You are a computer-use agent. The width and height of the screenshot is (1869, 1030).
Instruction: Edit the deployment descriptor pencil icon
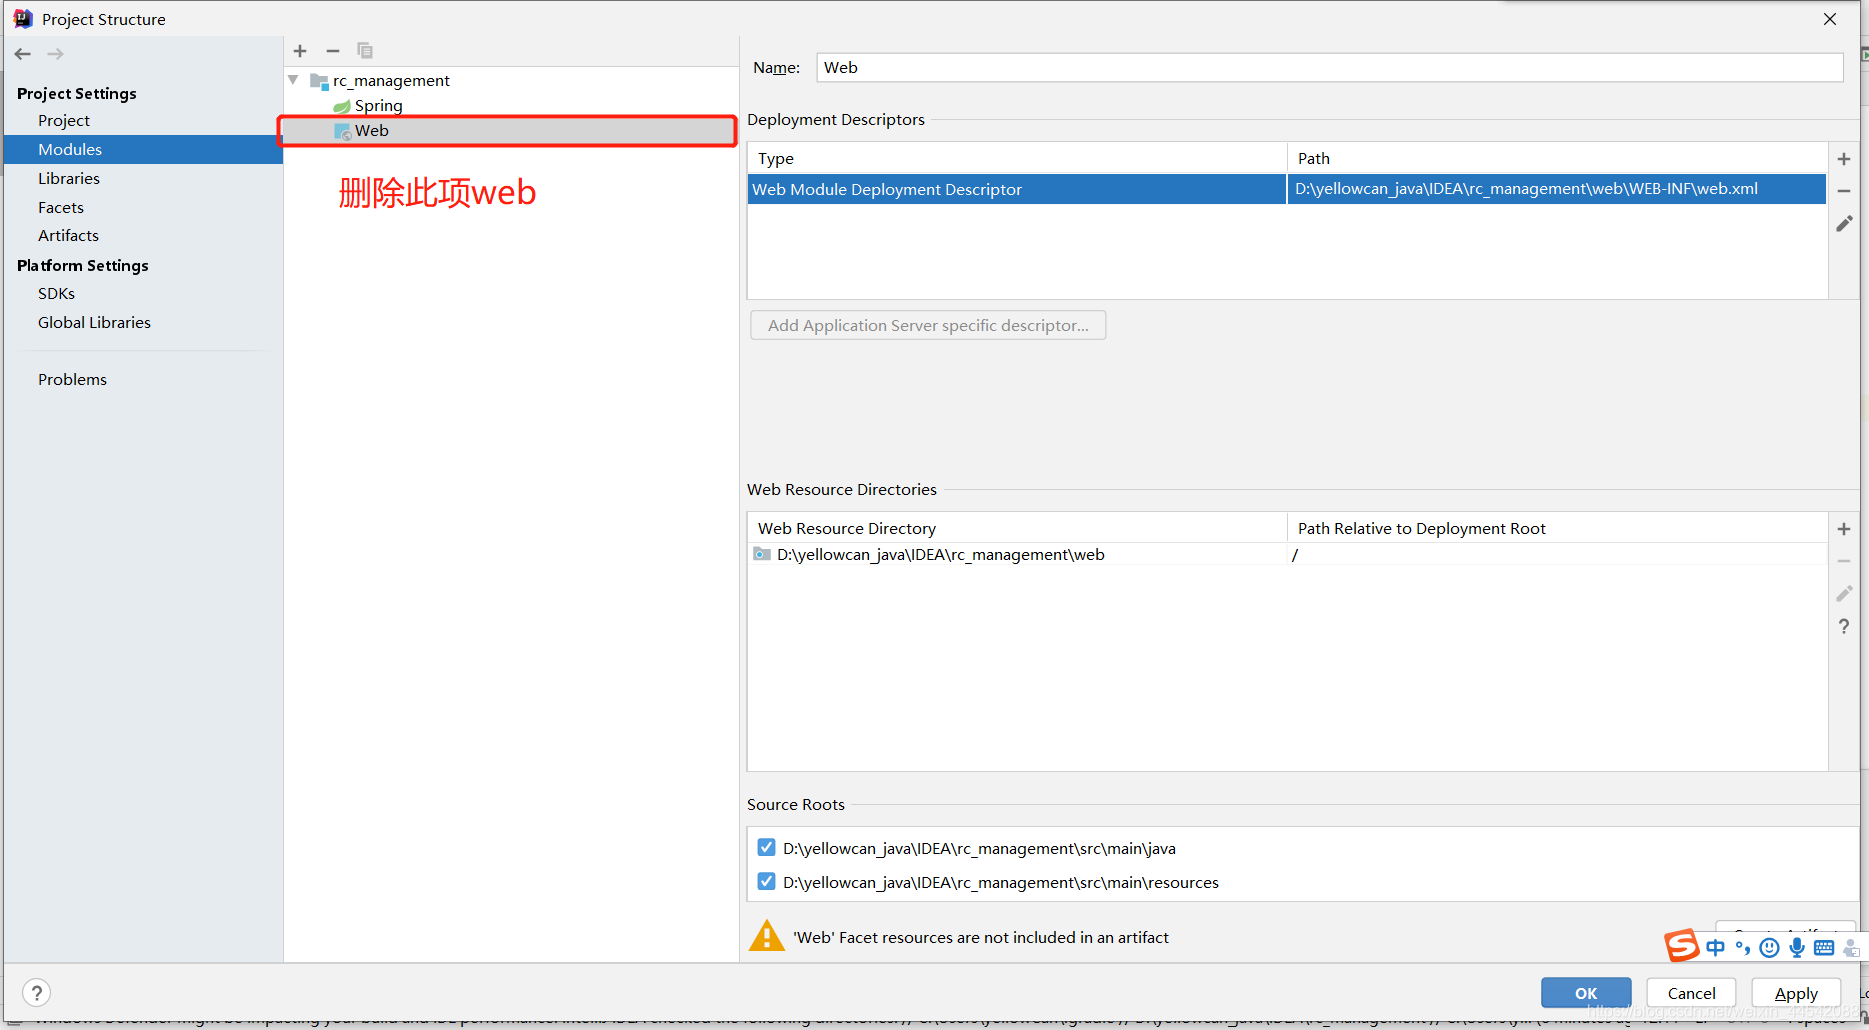click(x=1844, y=224)
